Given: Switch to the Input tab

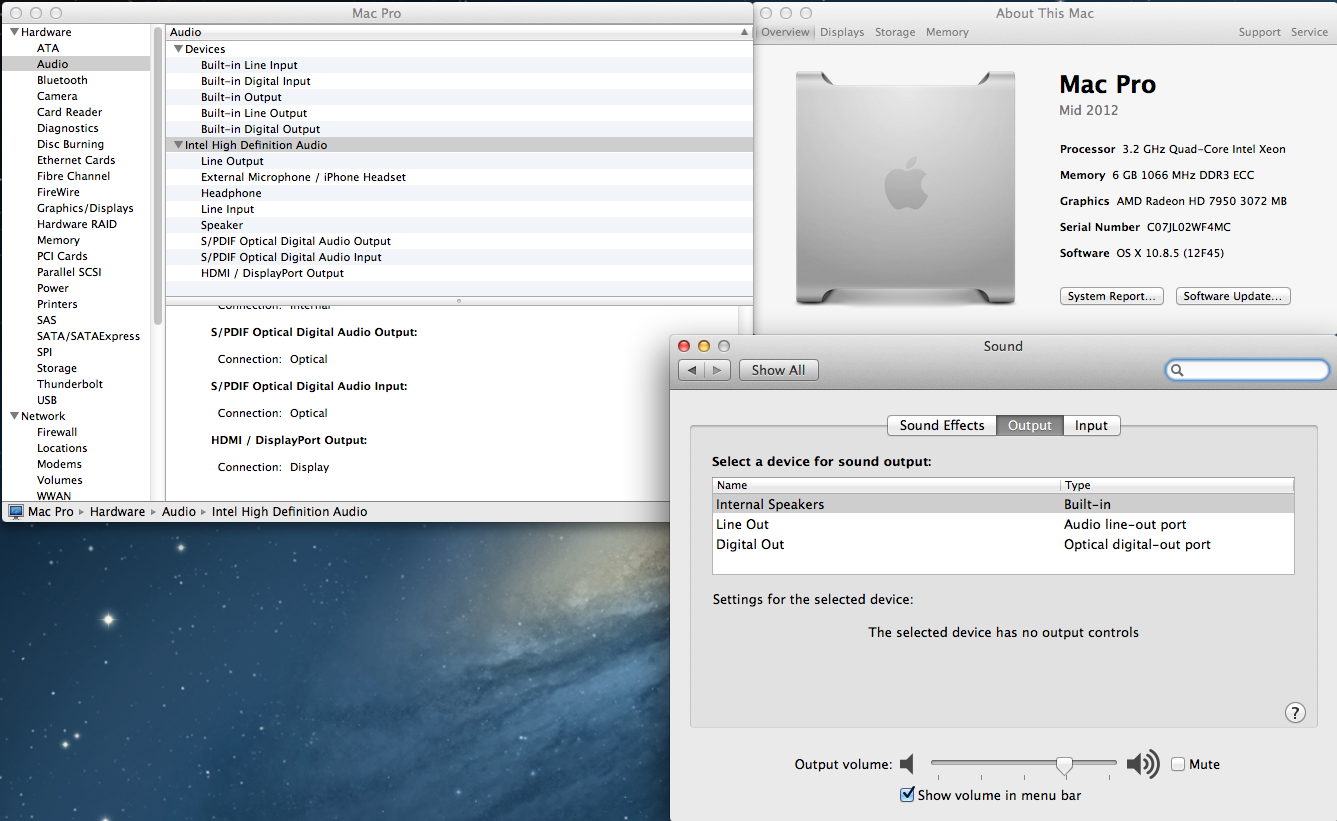Looking at the screenshot, I should click(x=1091, y=425).
